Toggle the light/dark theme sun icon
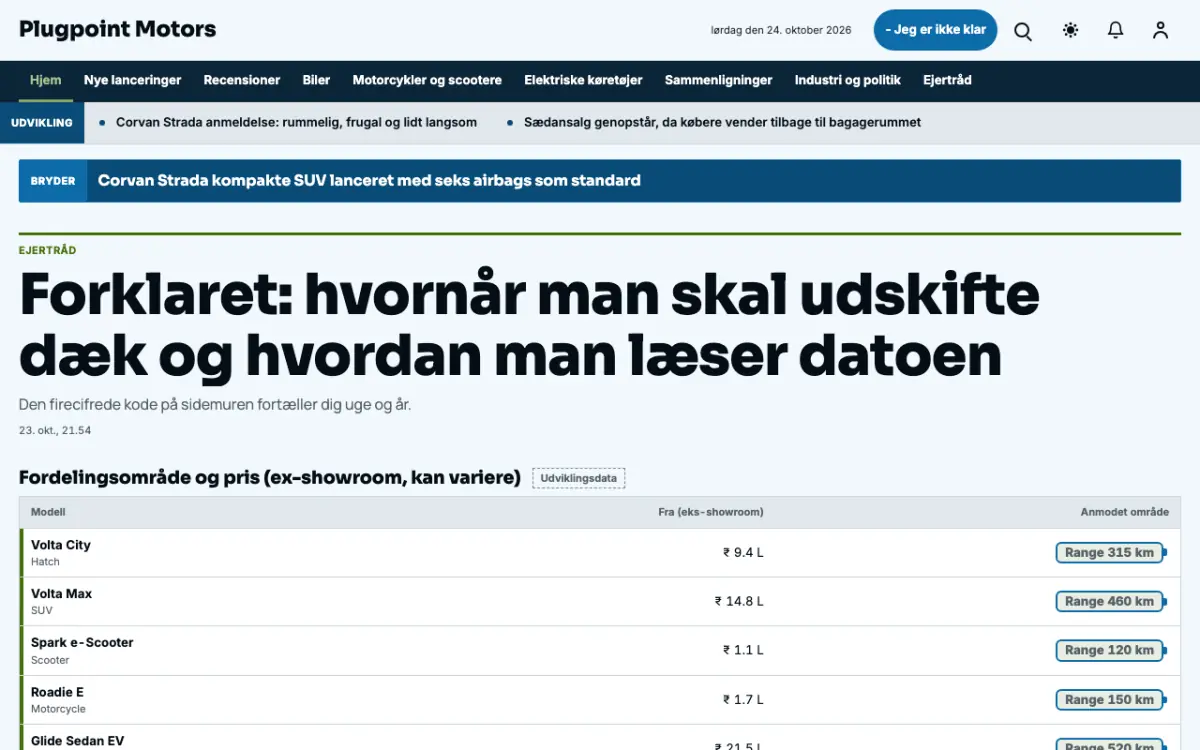The height and width of the screenshot is (750, 1200). click(x=1070, y=30)
